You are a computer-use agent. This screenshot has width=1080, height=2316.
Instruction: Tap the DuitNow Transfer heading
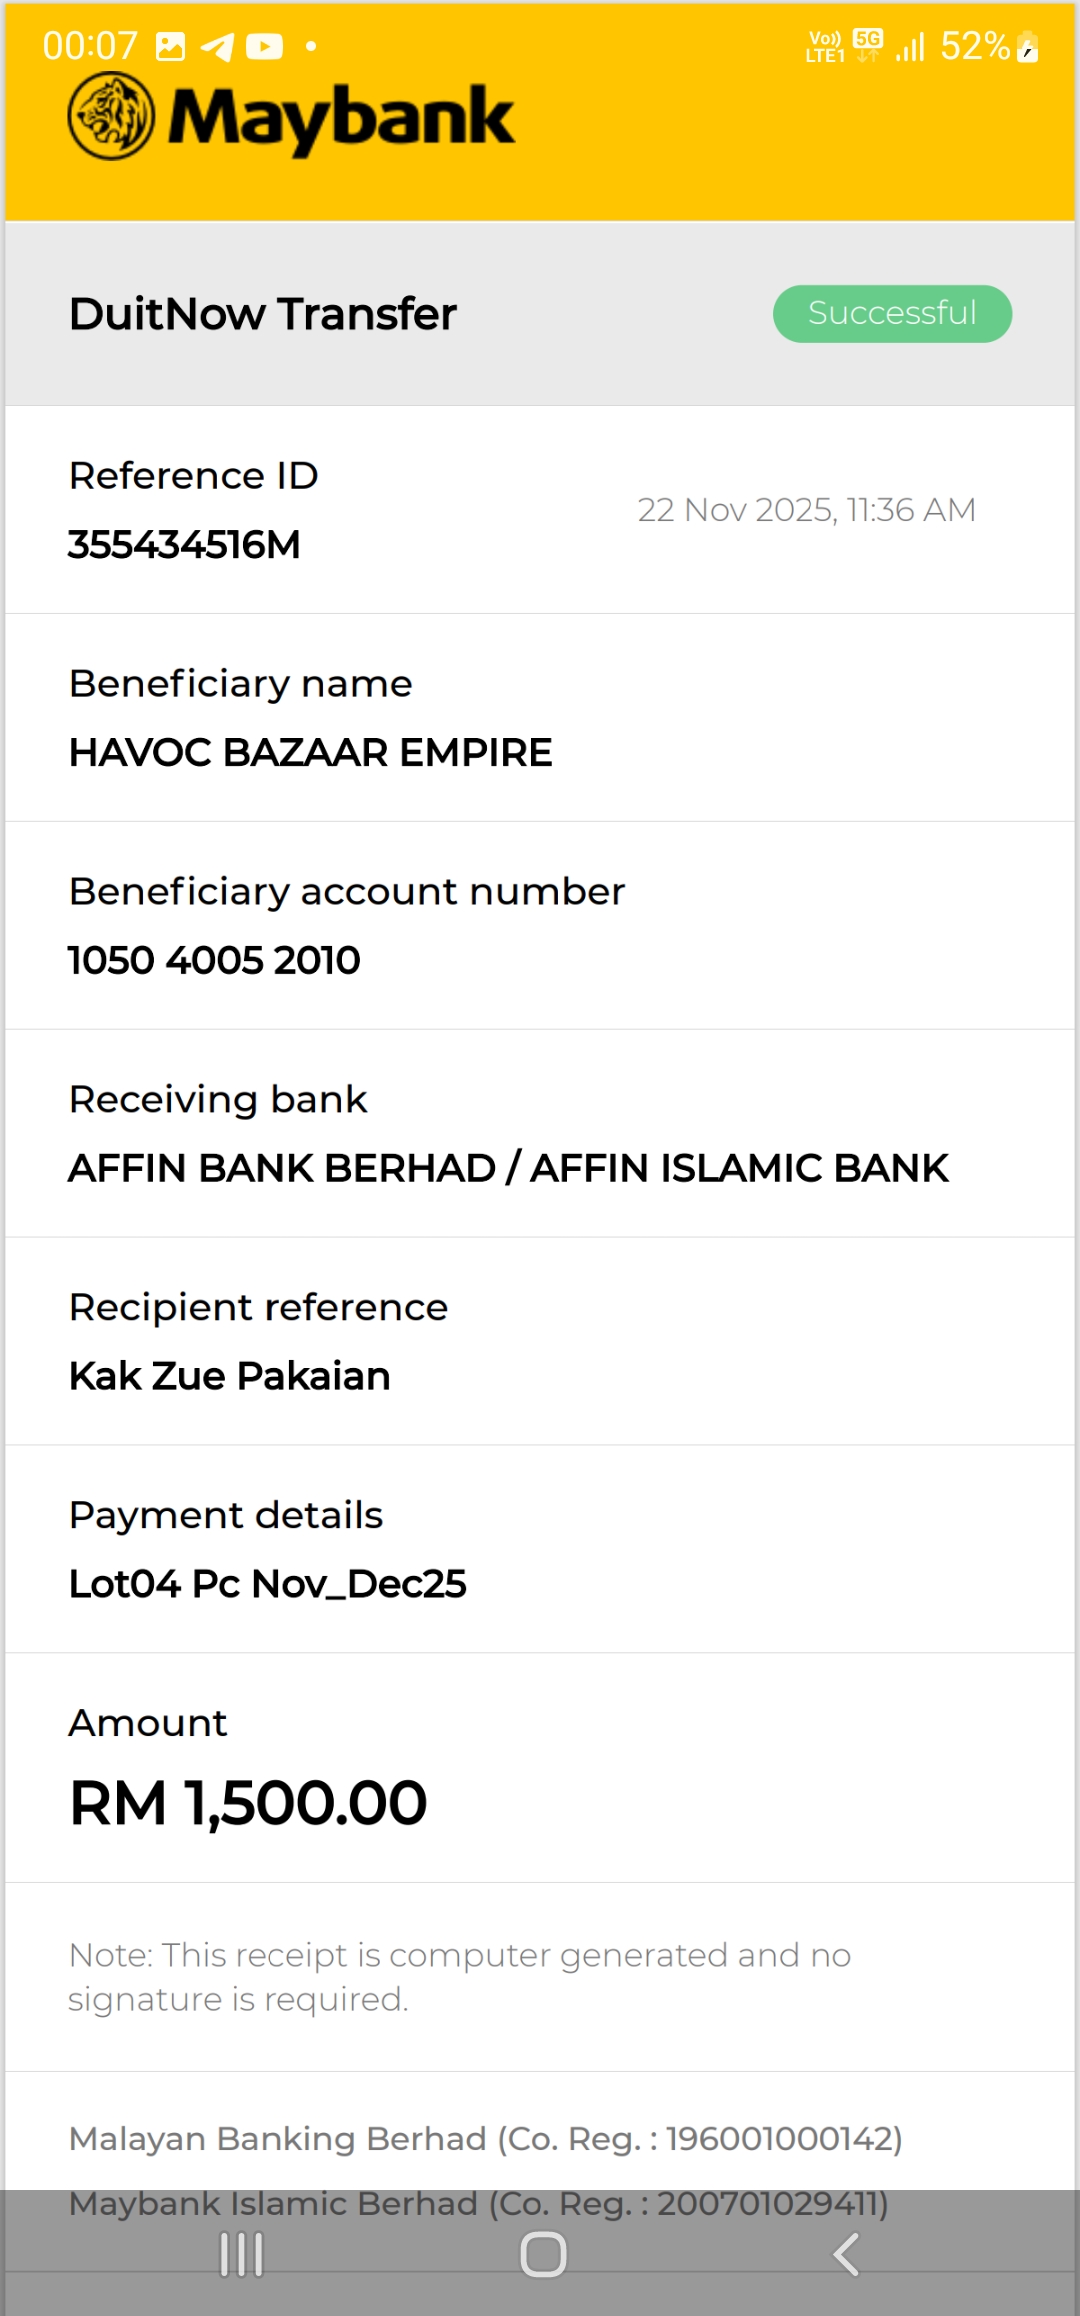[263, 314]
